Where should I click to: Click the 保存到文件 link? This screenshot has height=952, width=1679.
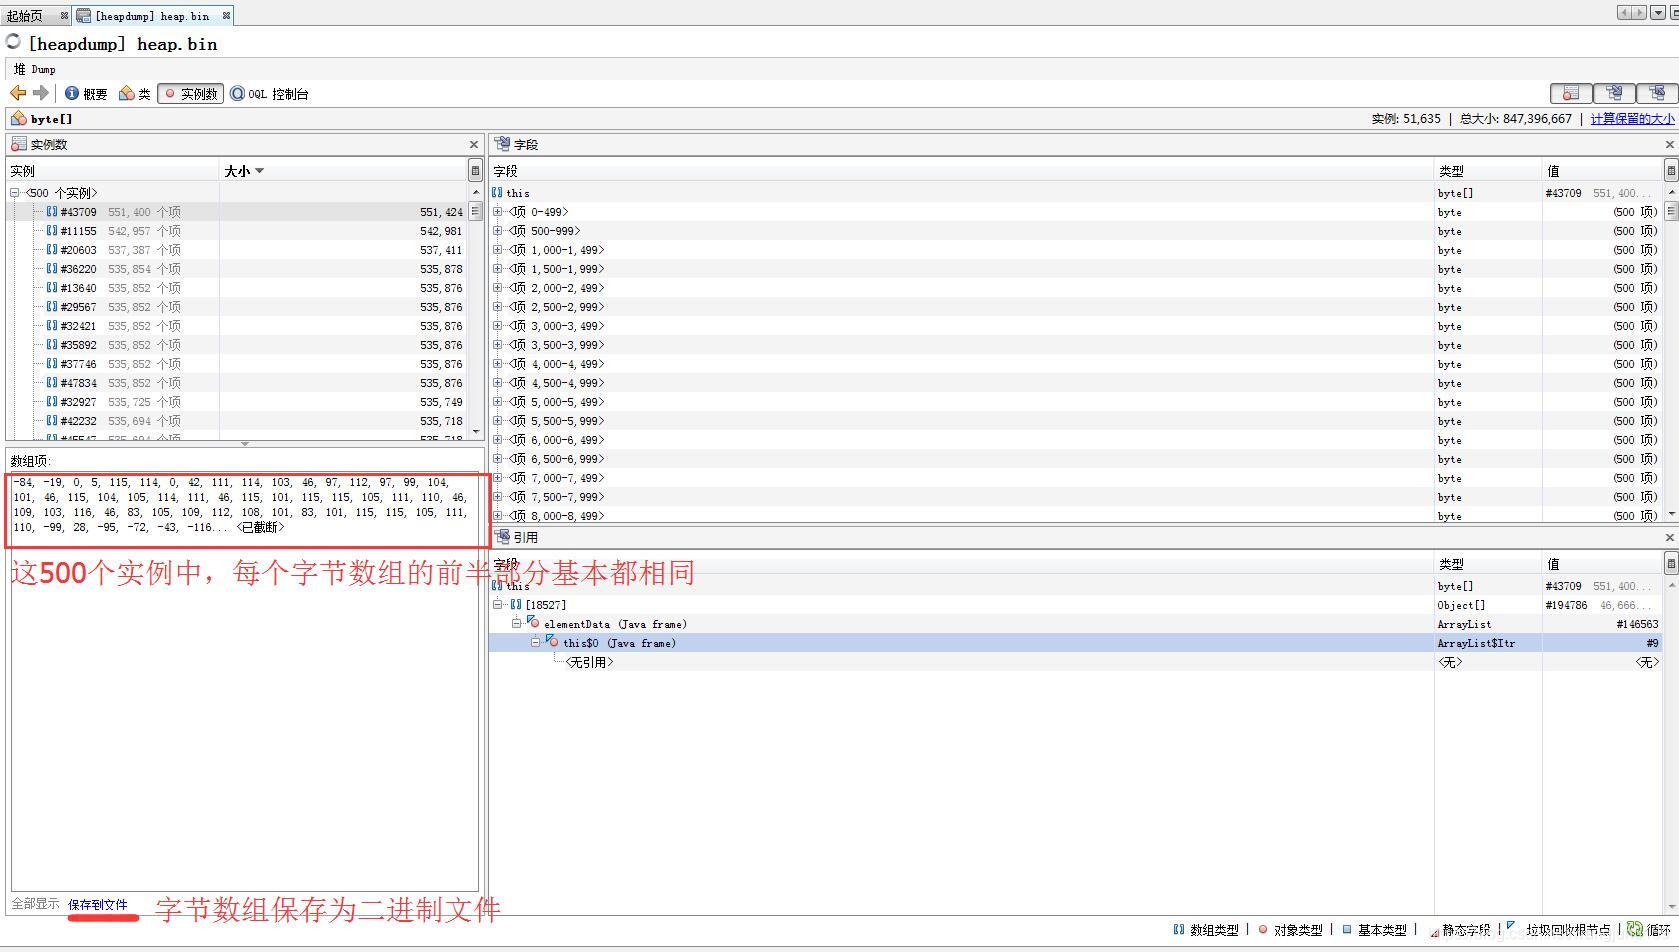pyautogui.click(x=100, y=904)
